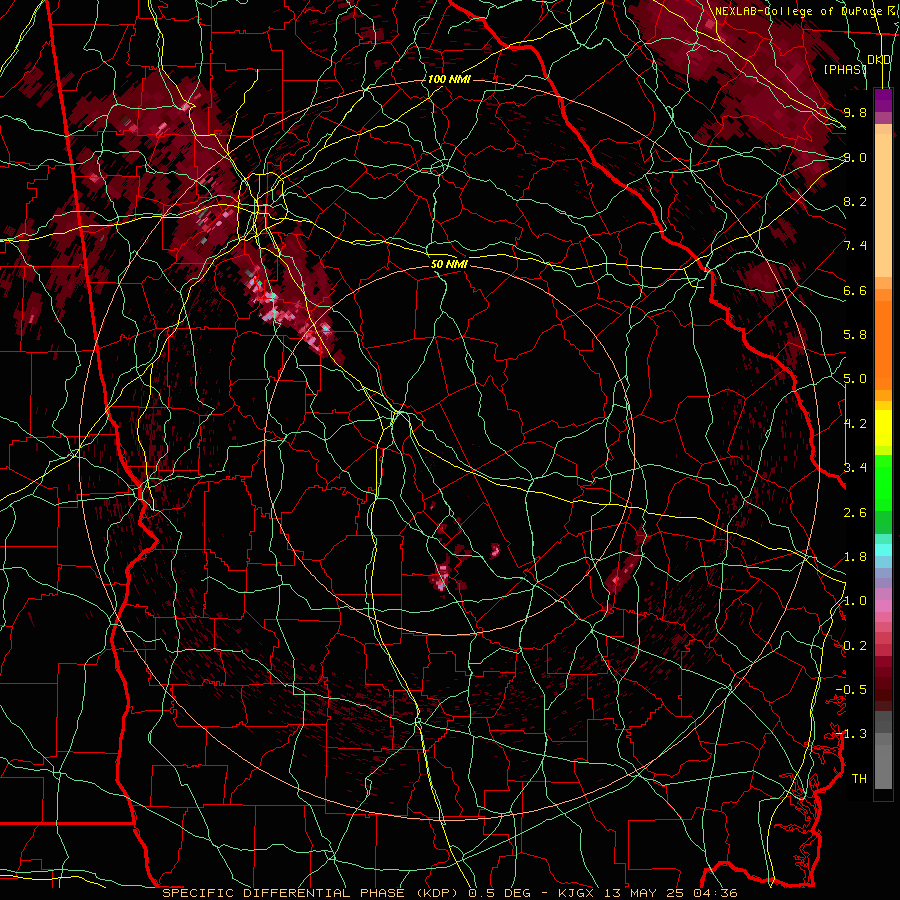This screenshot has height=900, width=900.
Task: Click the 1.8 value on the legend
Action: coord(855,557)
